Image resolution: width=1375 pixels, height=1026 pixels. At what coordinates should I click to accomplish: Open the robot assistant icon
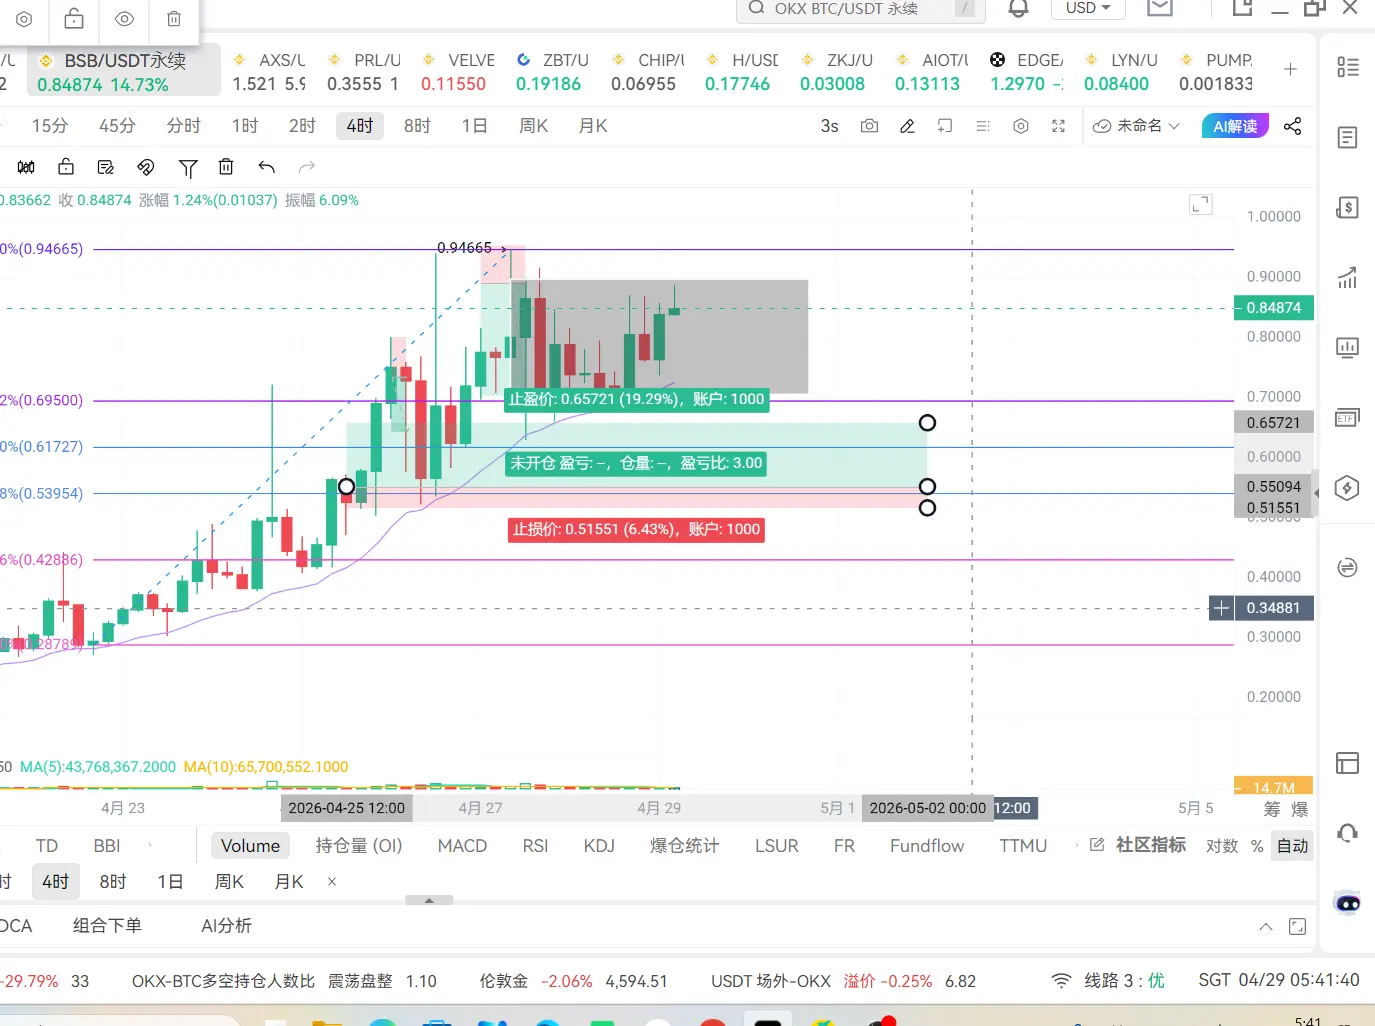1347,903
